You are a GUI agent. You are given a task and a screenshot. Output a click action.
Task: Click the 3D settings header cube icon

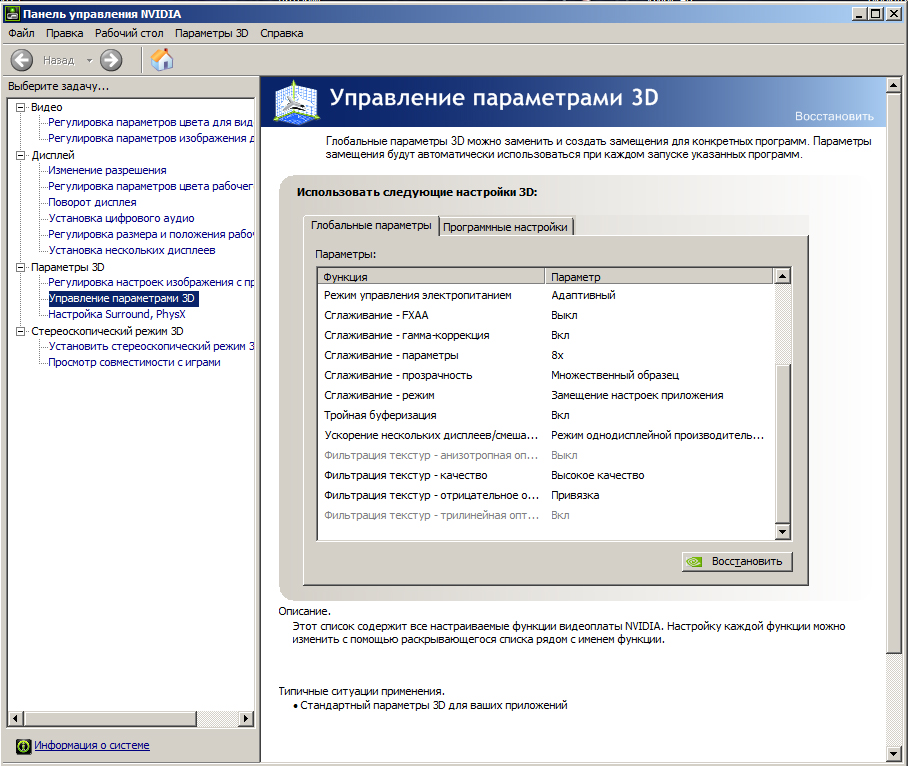pos(296,102)
